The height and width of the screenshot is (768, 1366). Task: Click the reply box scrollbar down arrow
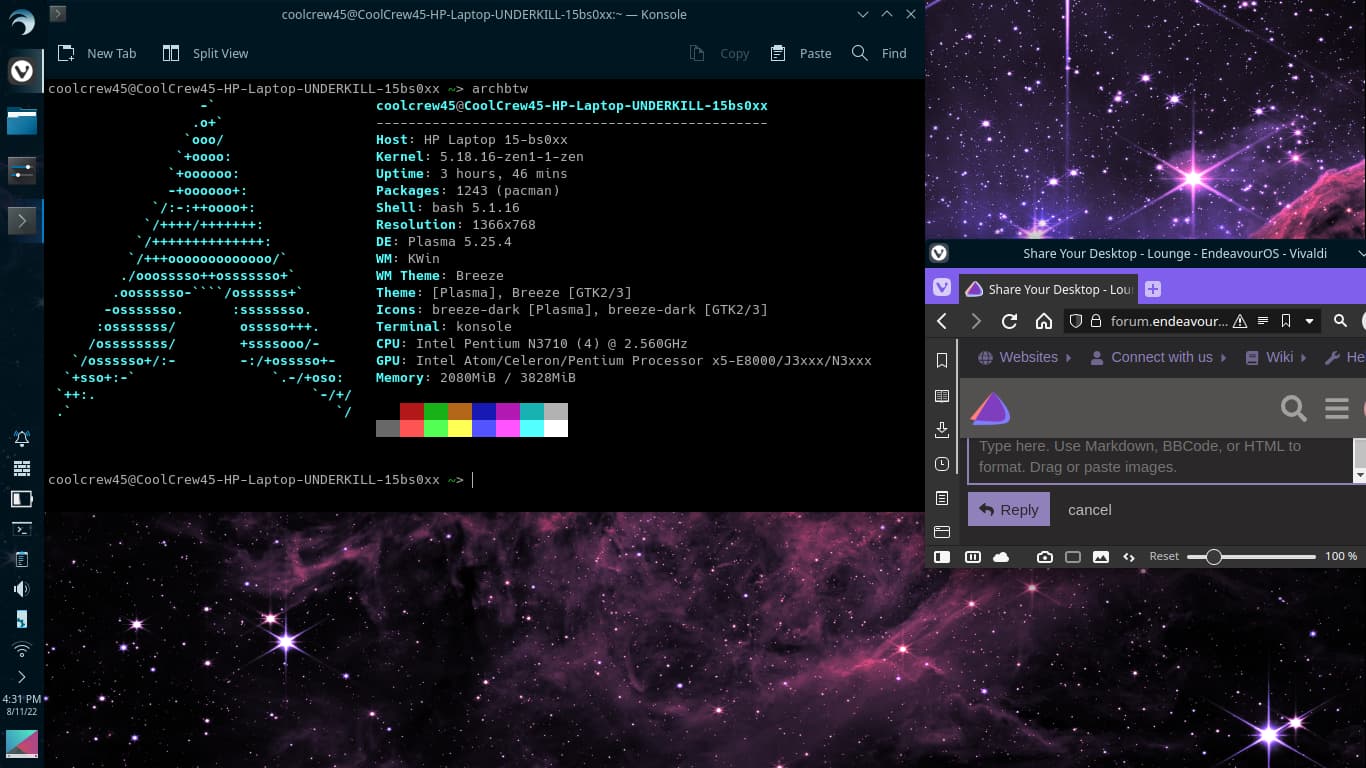pyautogui.click(x=1360, y=476)
